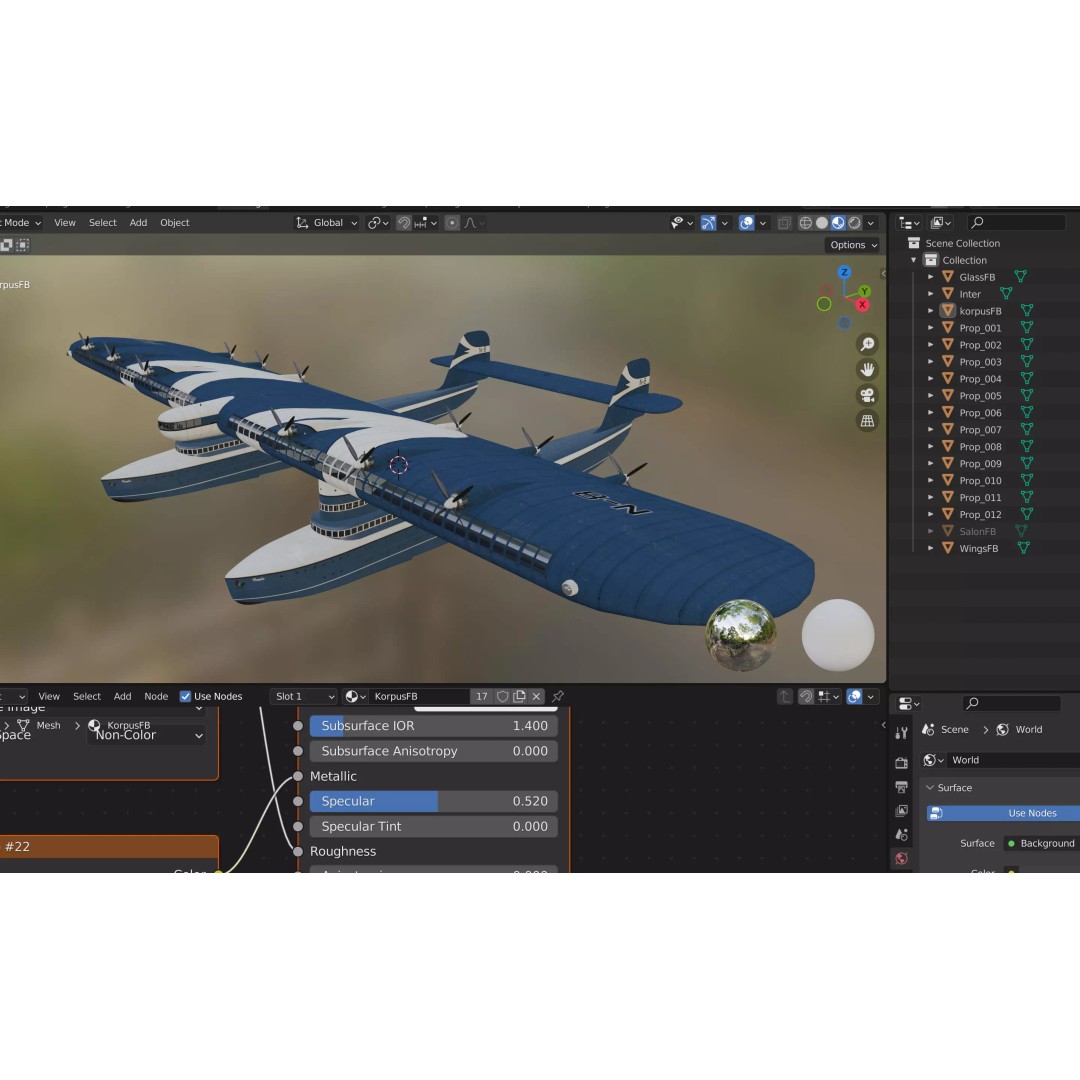Open the Tool properties tab icon
Viewport: 1080px width, 1080px height.
[x=901, y=733]
